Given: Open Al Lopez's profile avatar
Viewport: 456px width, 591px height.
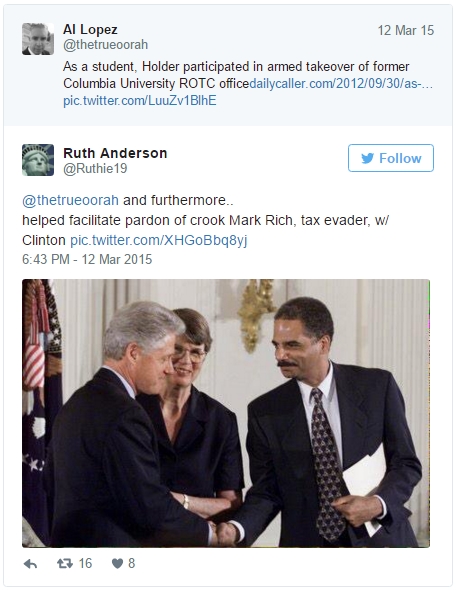Looking at the screenshot, I should point(38,39).
